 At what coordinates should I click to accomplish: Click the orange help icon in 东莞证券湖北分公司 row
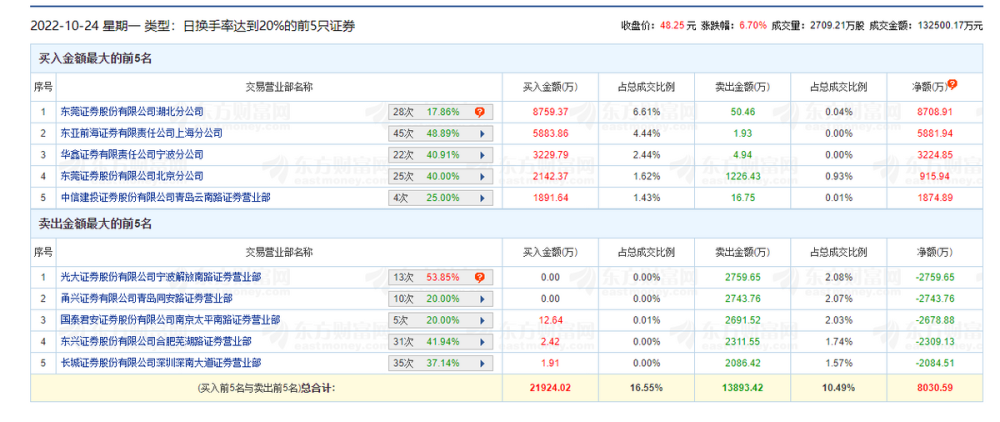tap(480, 112)
